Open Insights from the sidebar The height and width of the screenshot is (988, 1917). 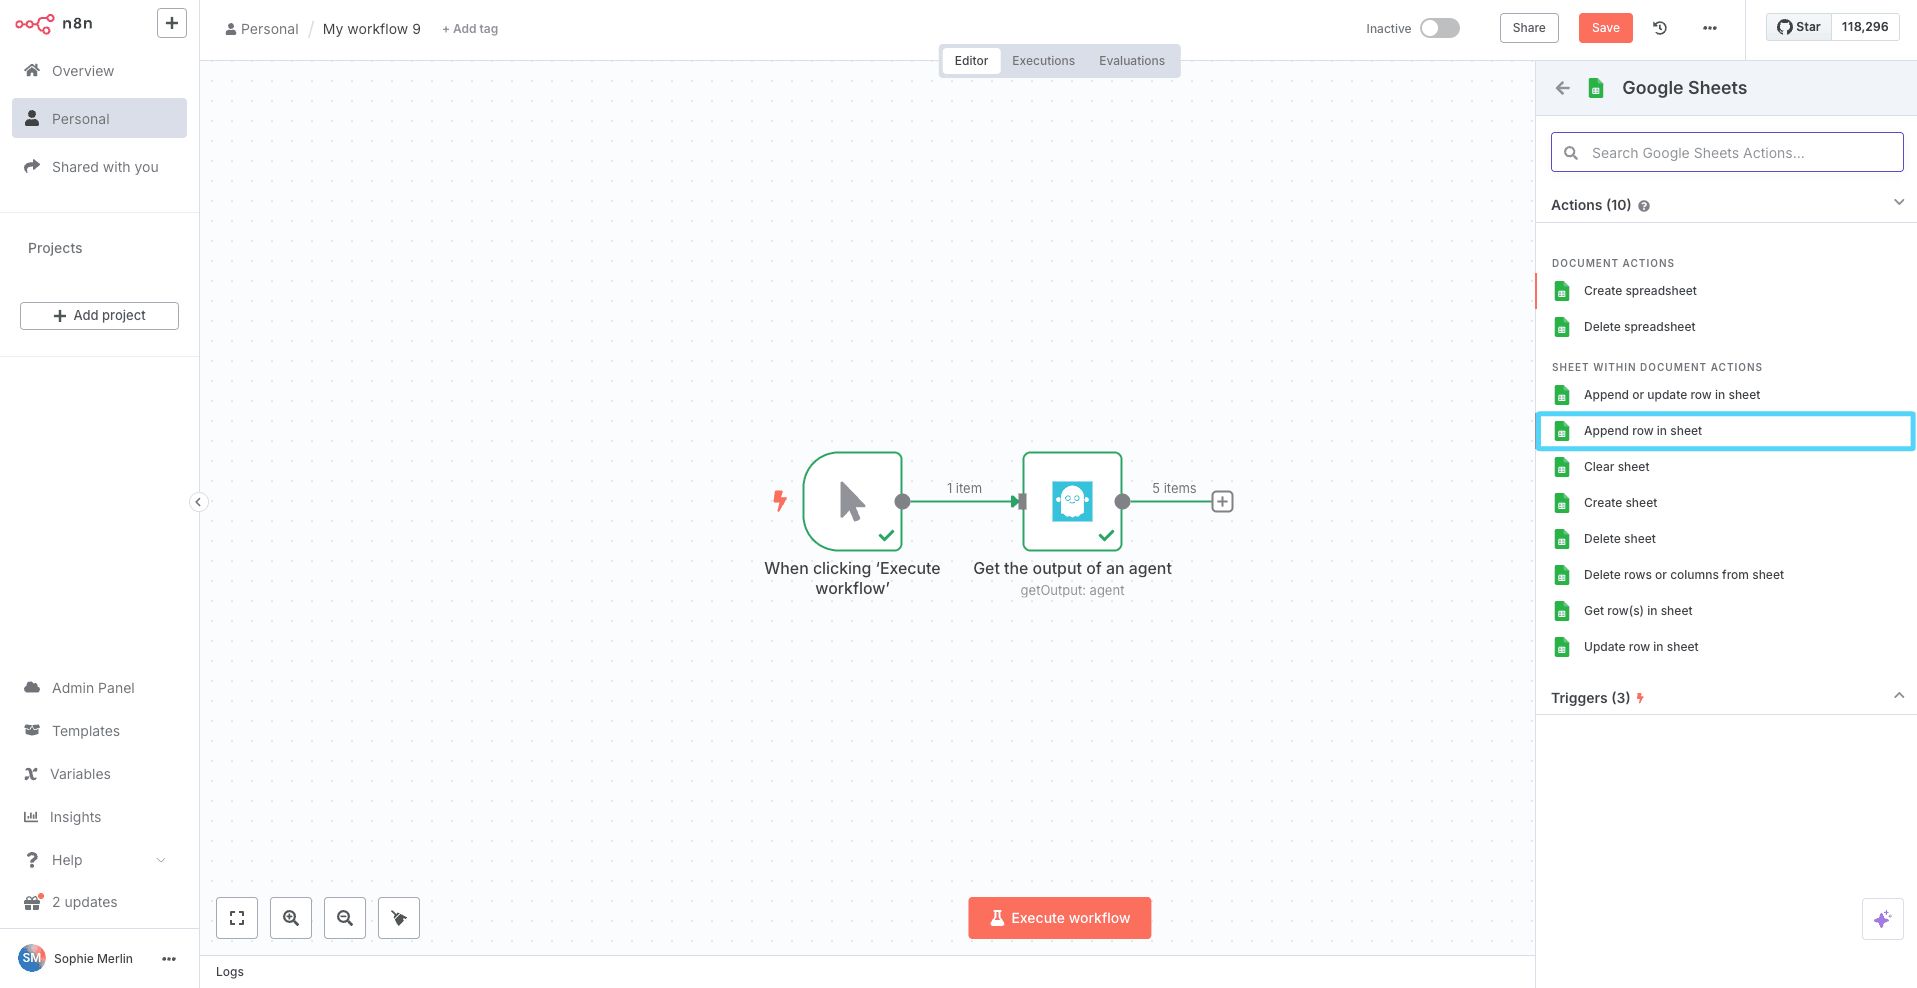[x=99, y=817]
